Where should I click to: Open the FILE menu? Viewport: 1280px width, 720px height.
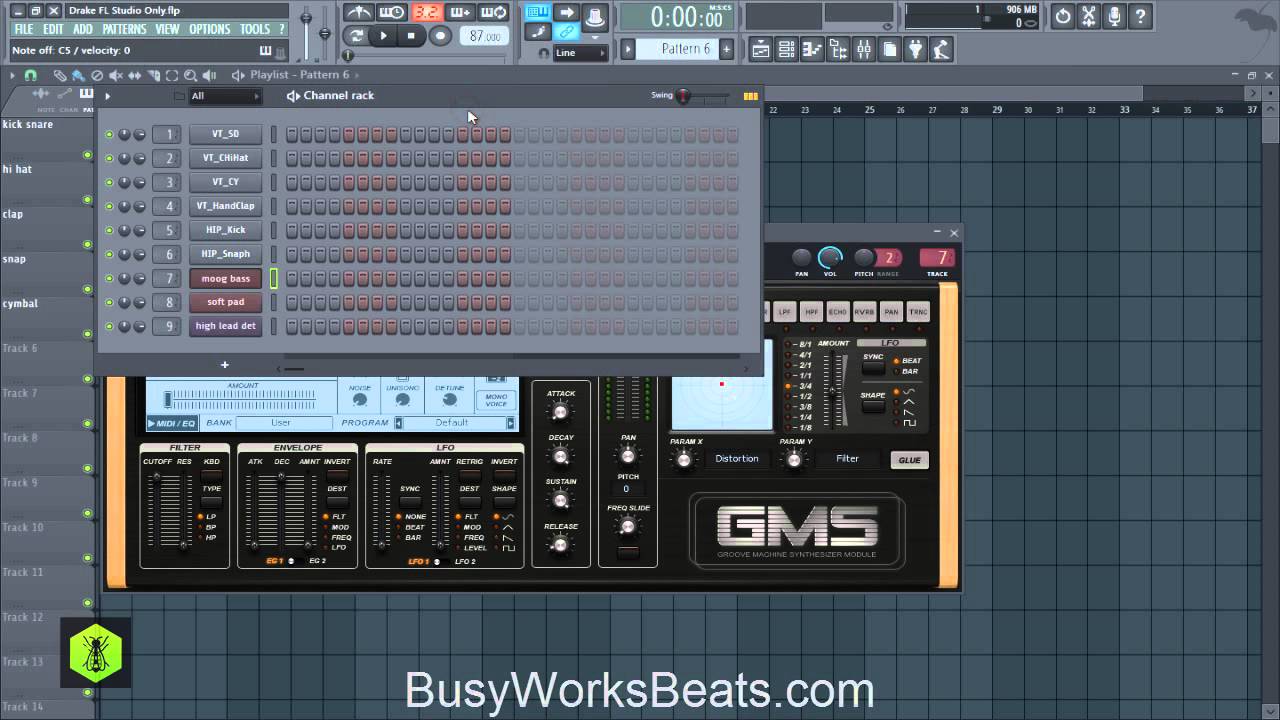pyautogui.click(x=24, y=30)
